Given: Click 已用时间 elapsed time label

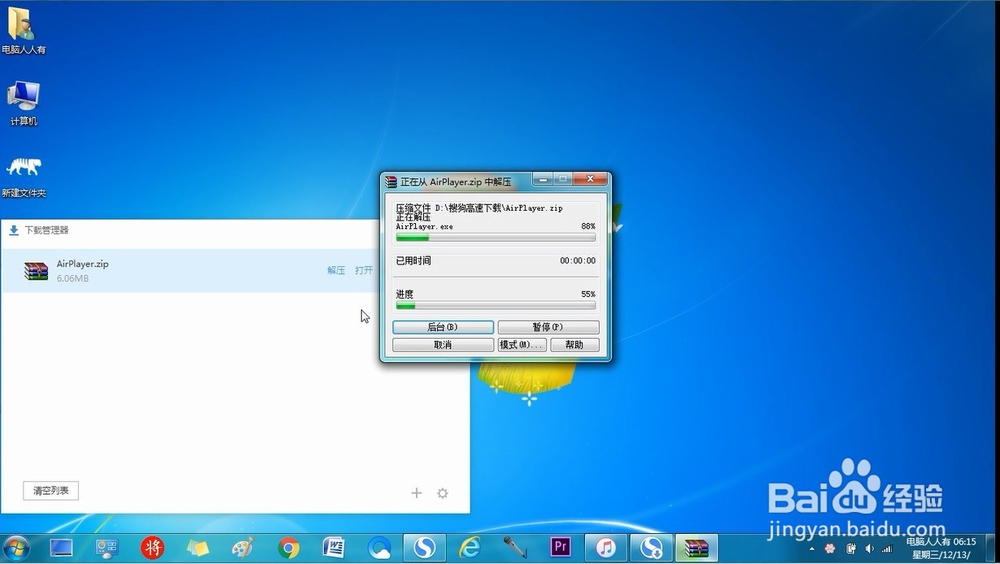Looking at the screenshot, I should [x=413, y=260].
